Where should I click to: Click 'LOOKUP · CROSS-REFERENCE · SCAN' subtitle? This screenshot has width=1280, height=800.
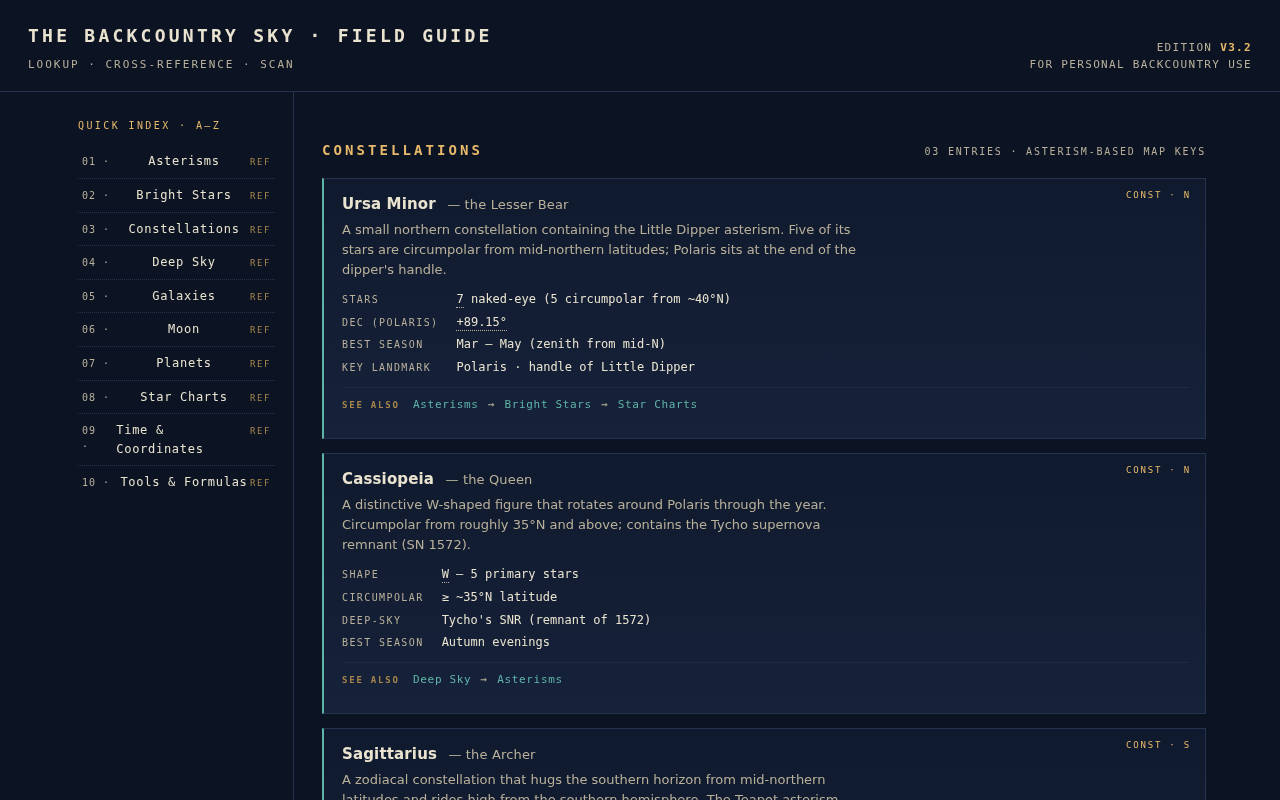[x=161, y=65]
